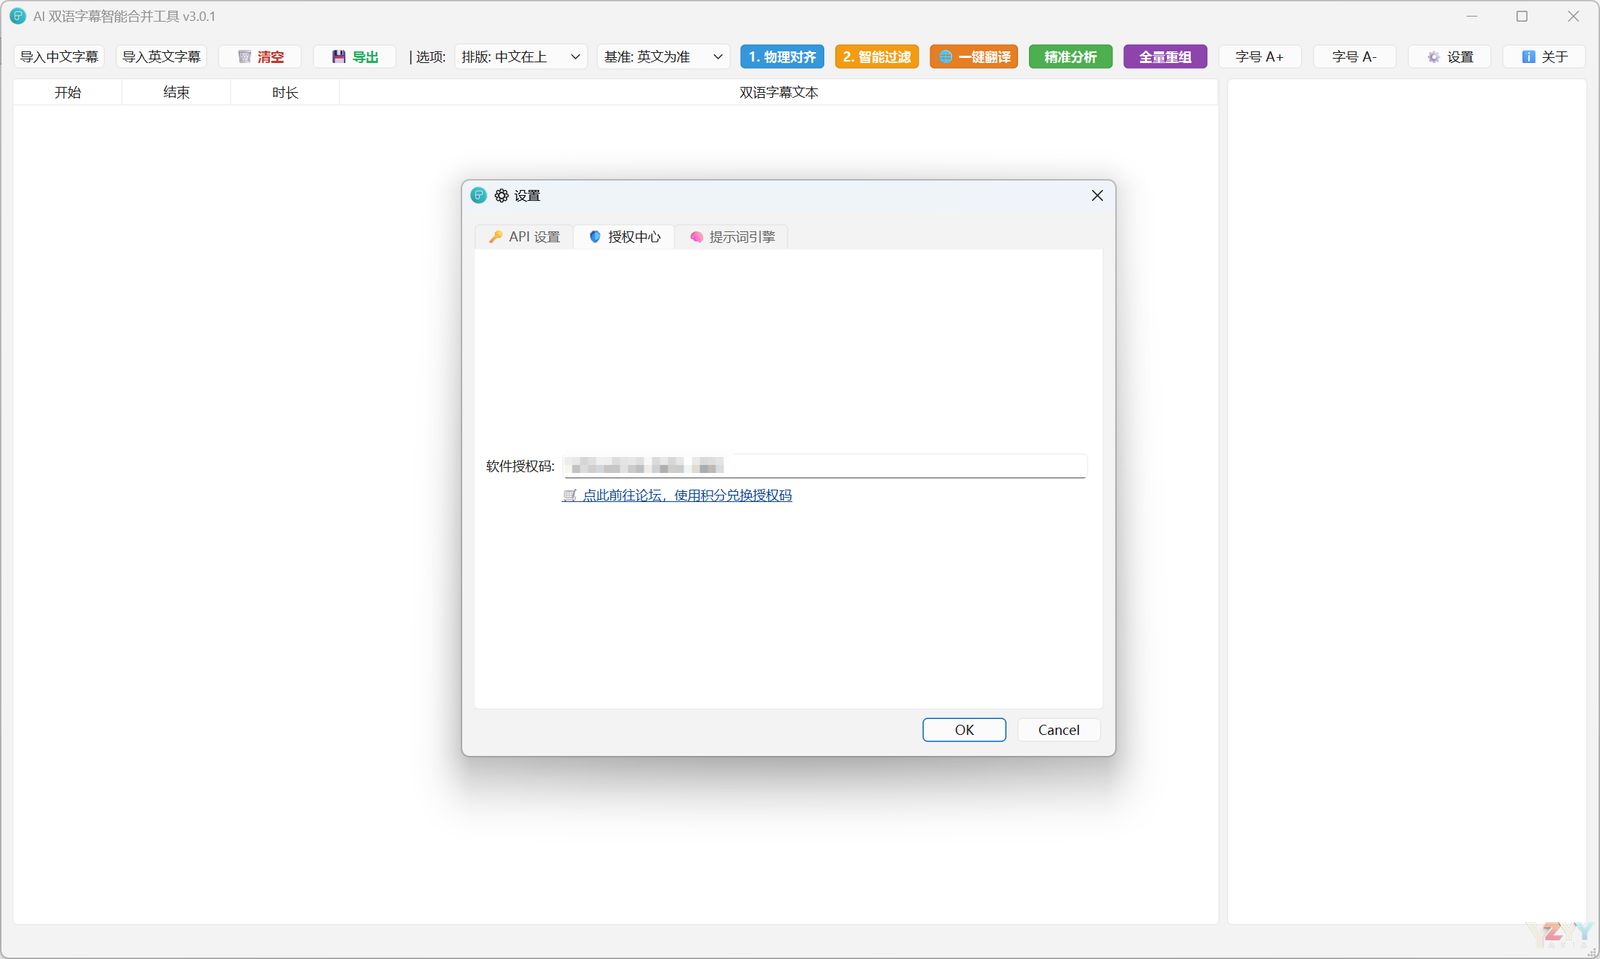Screen dimensions: 1600x959
Task: Click the green 精准分析 button
Action: click(1070, 57)
